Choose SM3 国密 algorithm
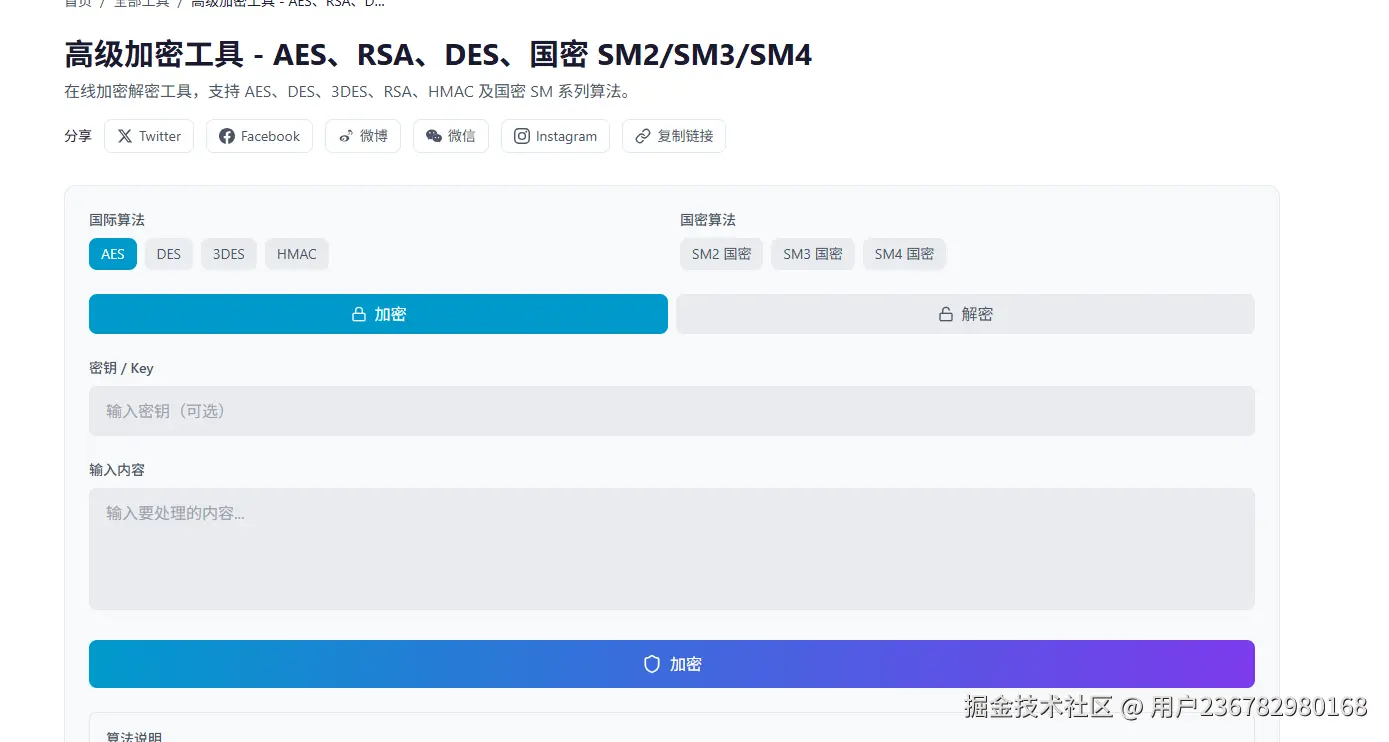The width and height of the screenshot is (1389, 742). 813,254
